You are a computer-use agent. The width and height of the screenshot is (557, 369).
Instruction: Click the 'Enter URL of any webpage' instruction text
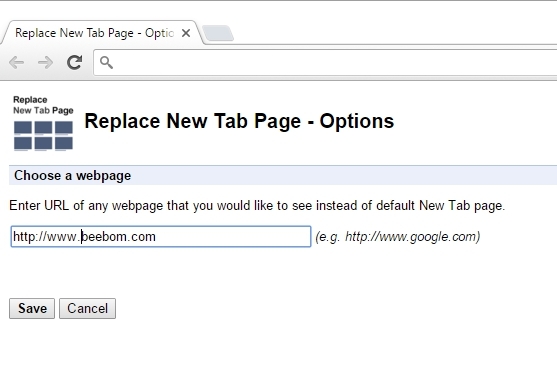(257, 206)
